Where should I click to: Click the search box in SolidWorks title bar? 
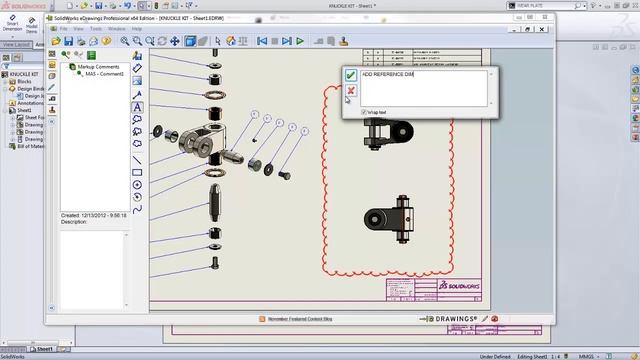[546, 6]
